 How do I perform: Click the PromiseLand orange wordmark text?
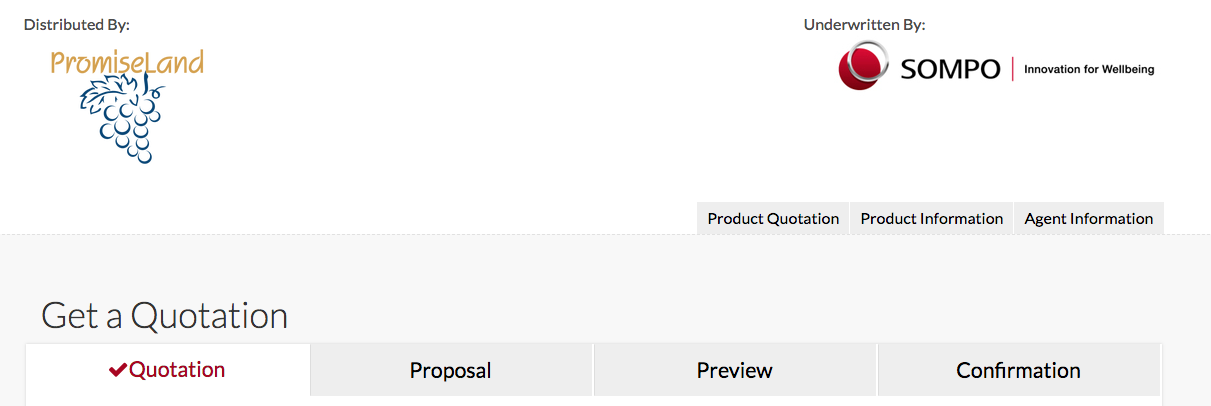[127, 63]
